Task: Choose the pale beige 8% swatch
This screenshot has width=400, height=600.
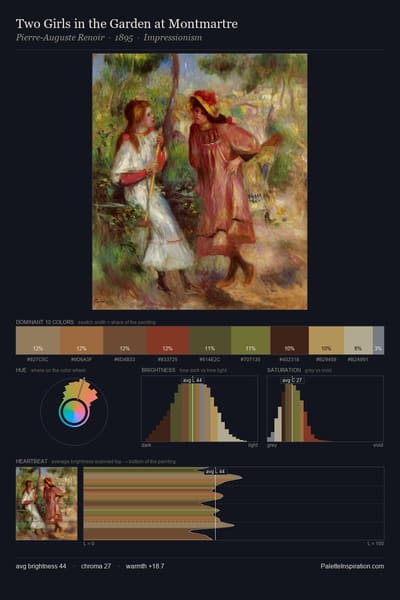Action: click(x=358, y=340)
